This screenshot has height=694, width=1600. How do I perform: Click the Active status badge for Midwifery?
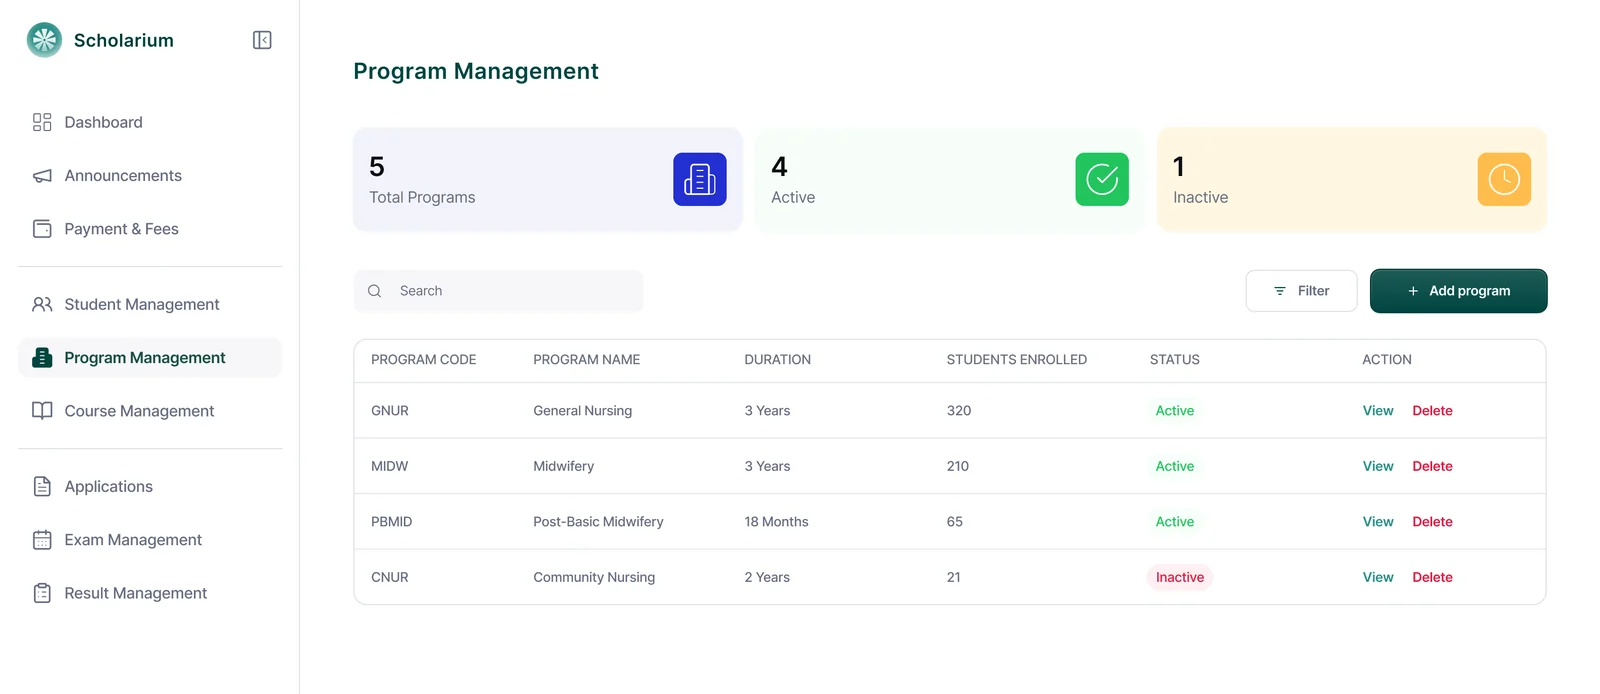[1174, 466]
